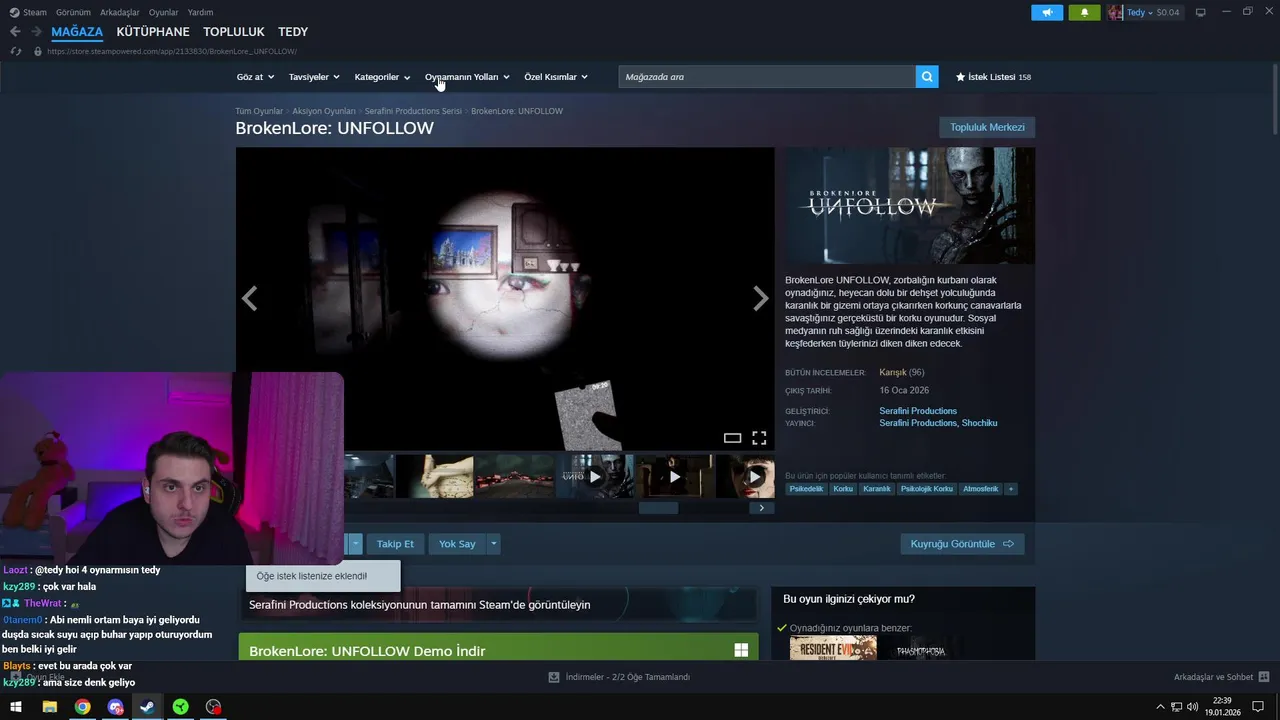Play the trailer thumbnail with UNFOLLOW logo
The width and height of the screenshot is (1280, 720).
595,476
